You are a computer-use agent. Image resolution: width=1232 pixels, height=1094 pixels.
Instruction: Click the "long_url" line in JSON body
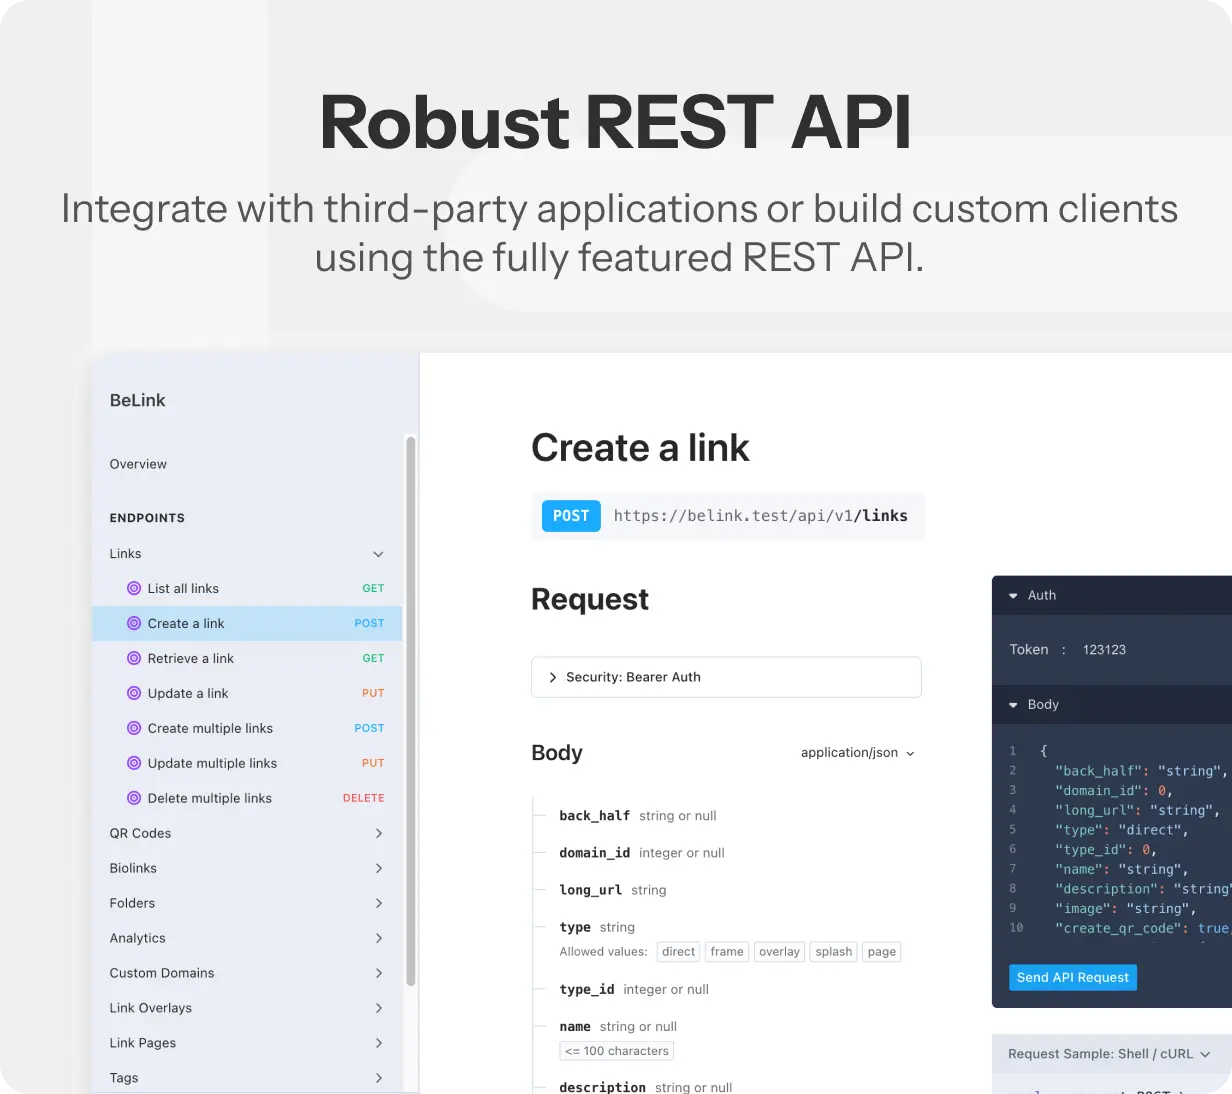tap(1138, 810)
